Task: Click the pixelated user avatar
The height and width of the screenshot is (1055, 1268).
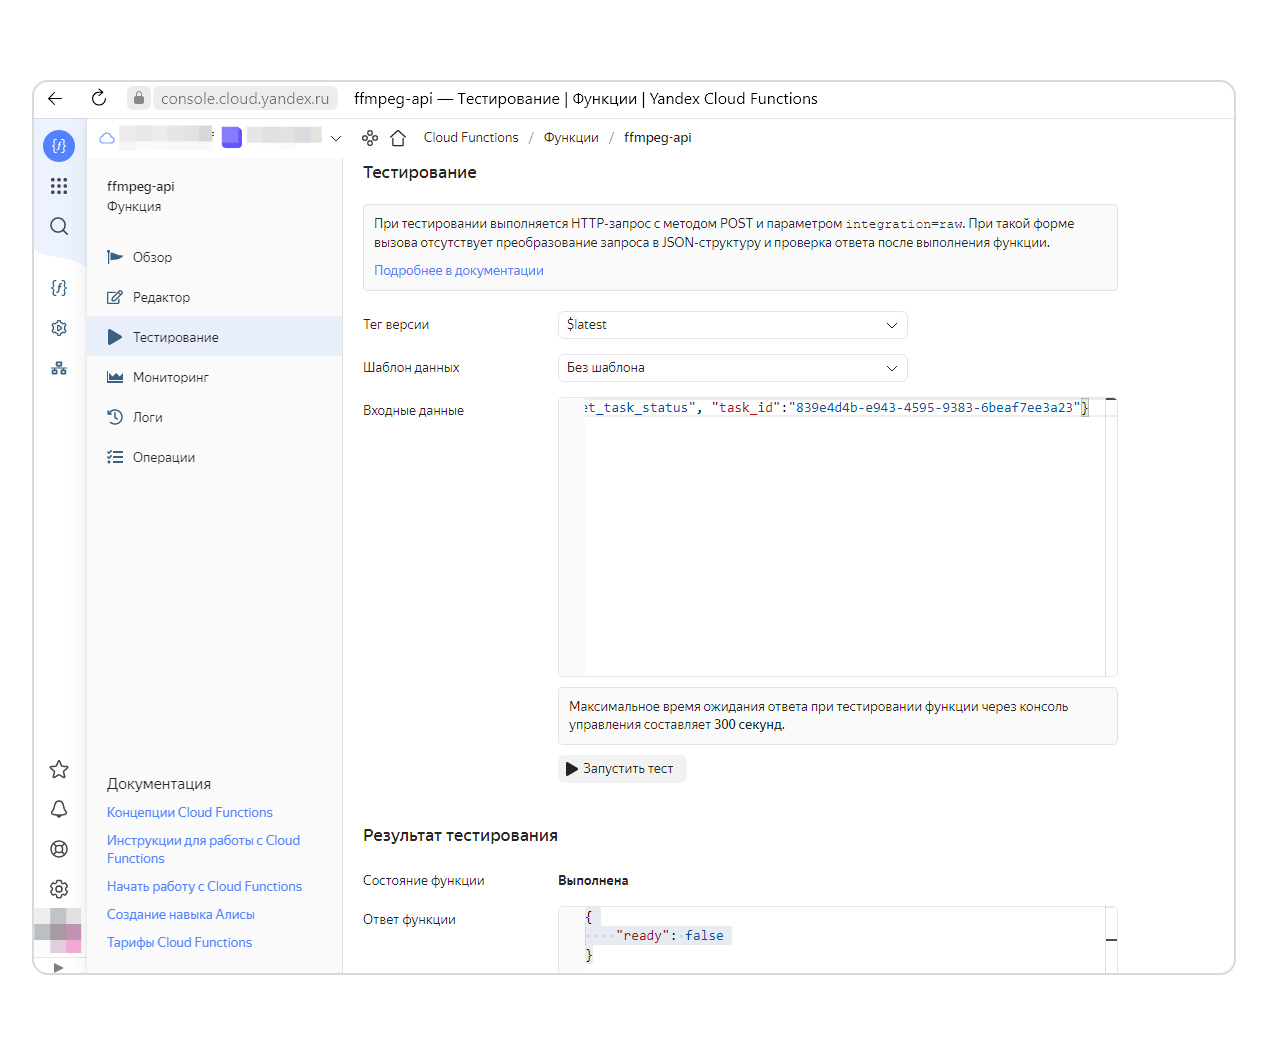Action: (x=58, y=931)
